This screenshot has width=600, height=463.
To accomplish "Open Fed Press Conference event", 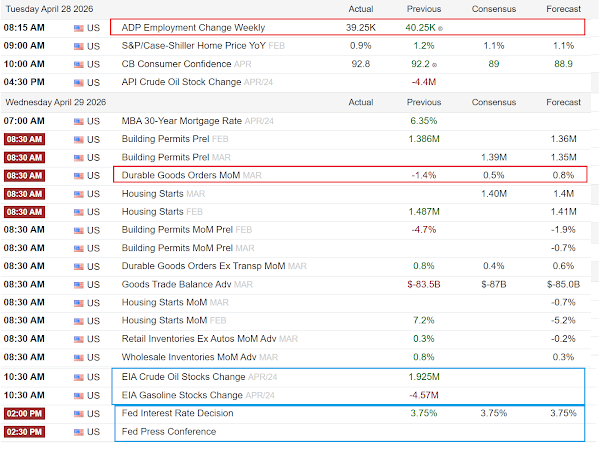I will [x=169, y=432].
